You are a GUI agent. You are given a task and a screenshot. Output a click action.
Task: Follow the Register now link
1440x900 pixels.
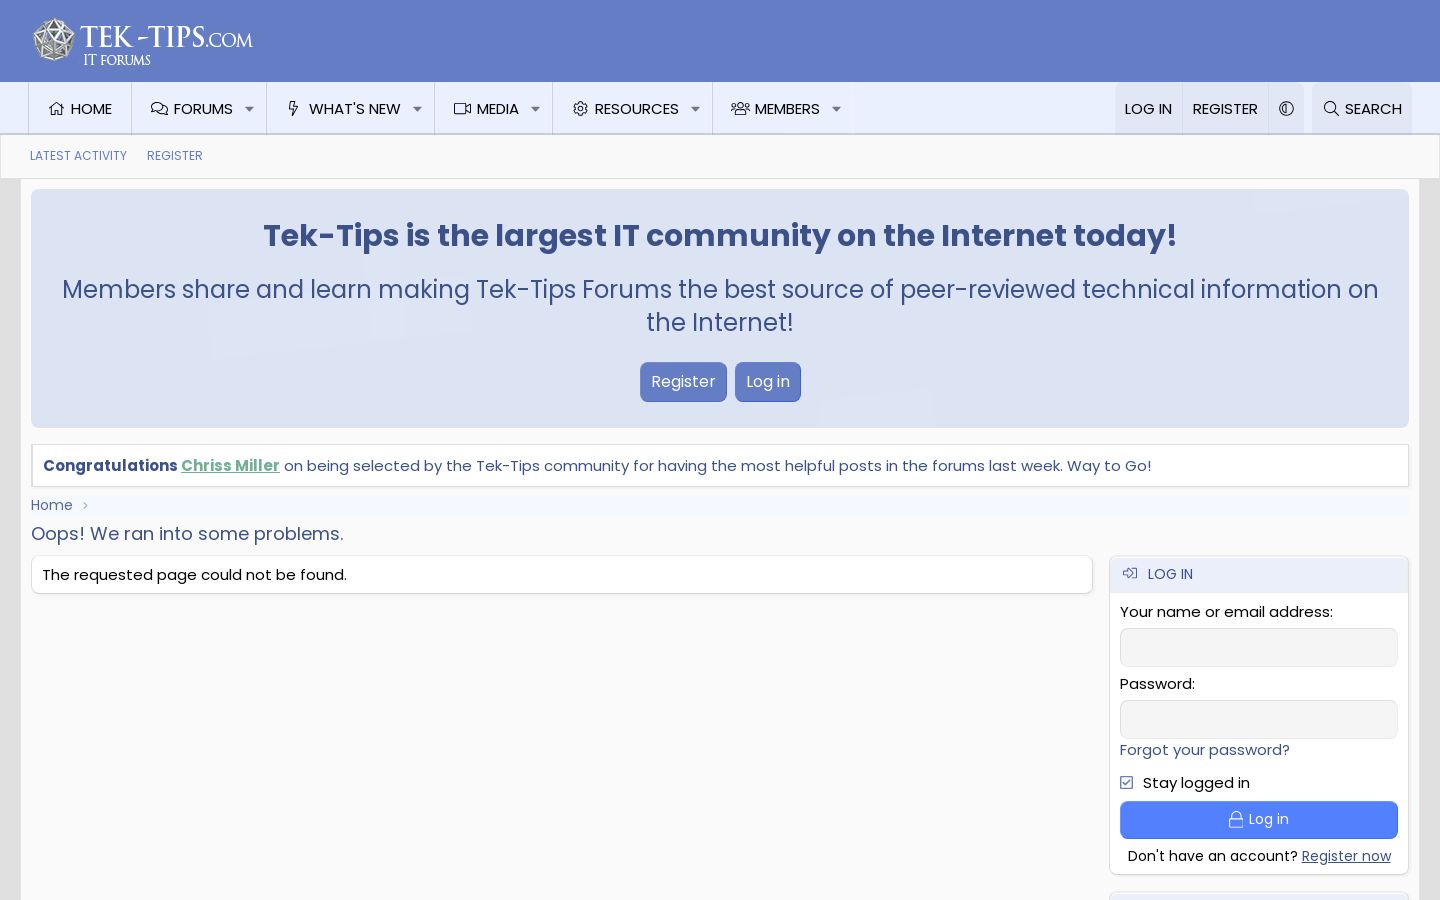click(1346, 856)
